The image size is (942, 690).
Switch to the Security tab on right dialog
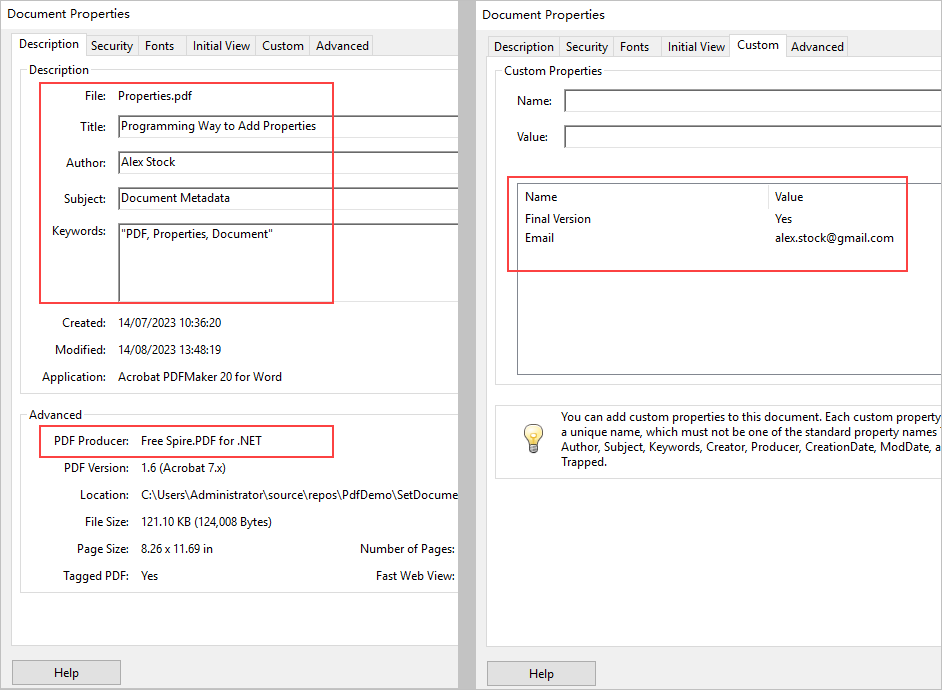[585, 46]
